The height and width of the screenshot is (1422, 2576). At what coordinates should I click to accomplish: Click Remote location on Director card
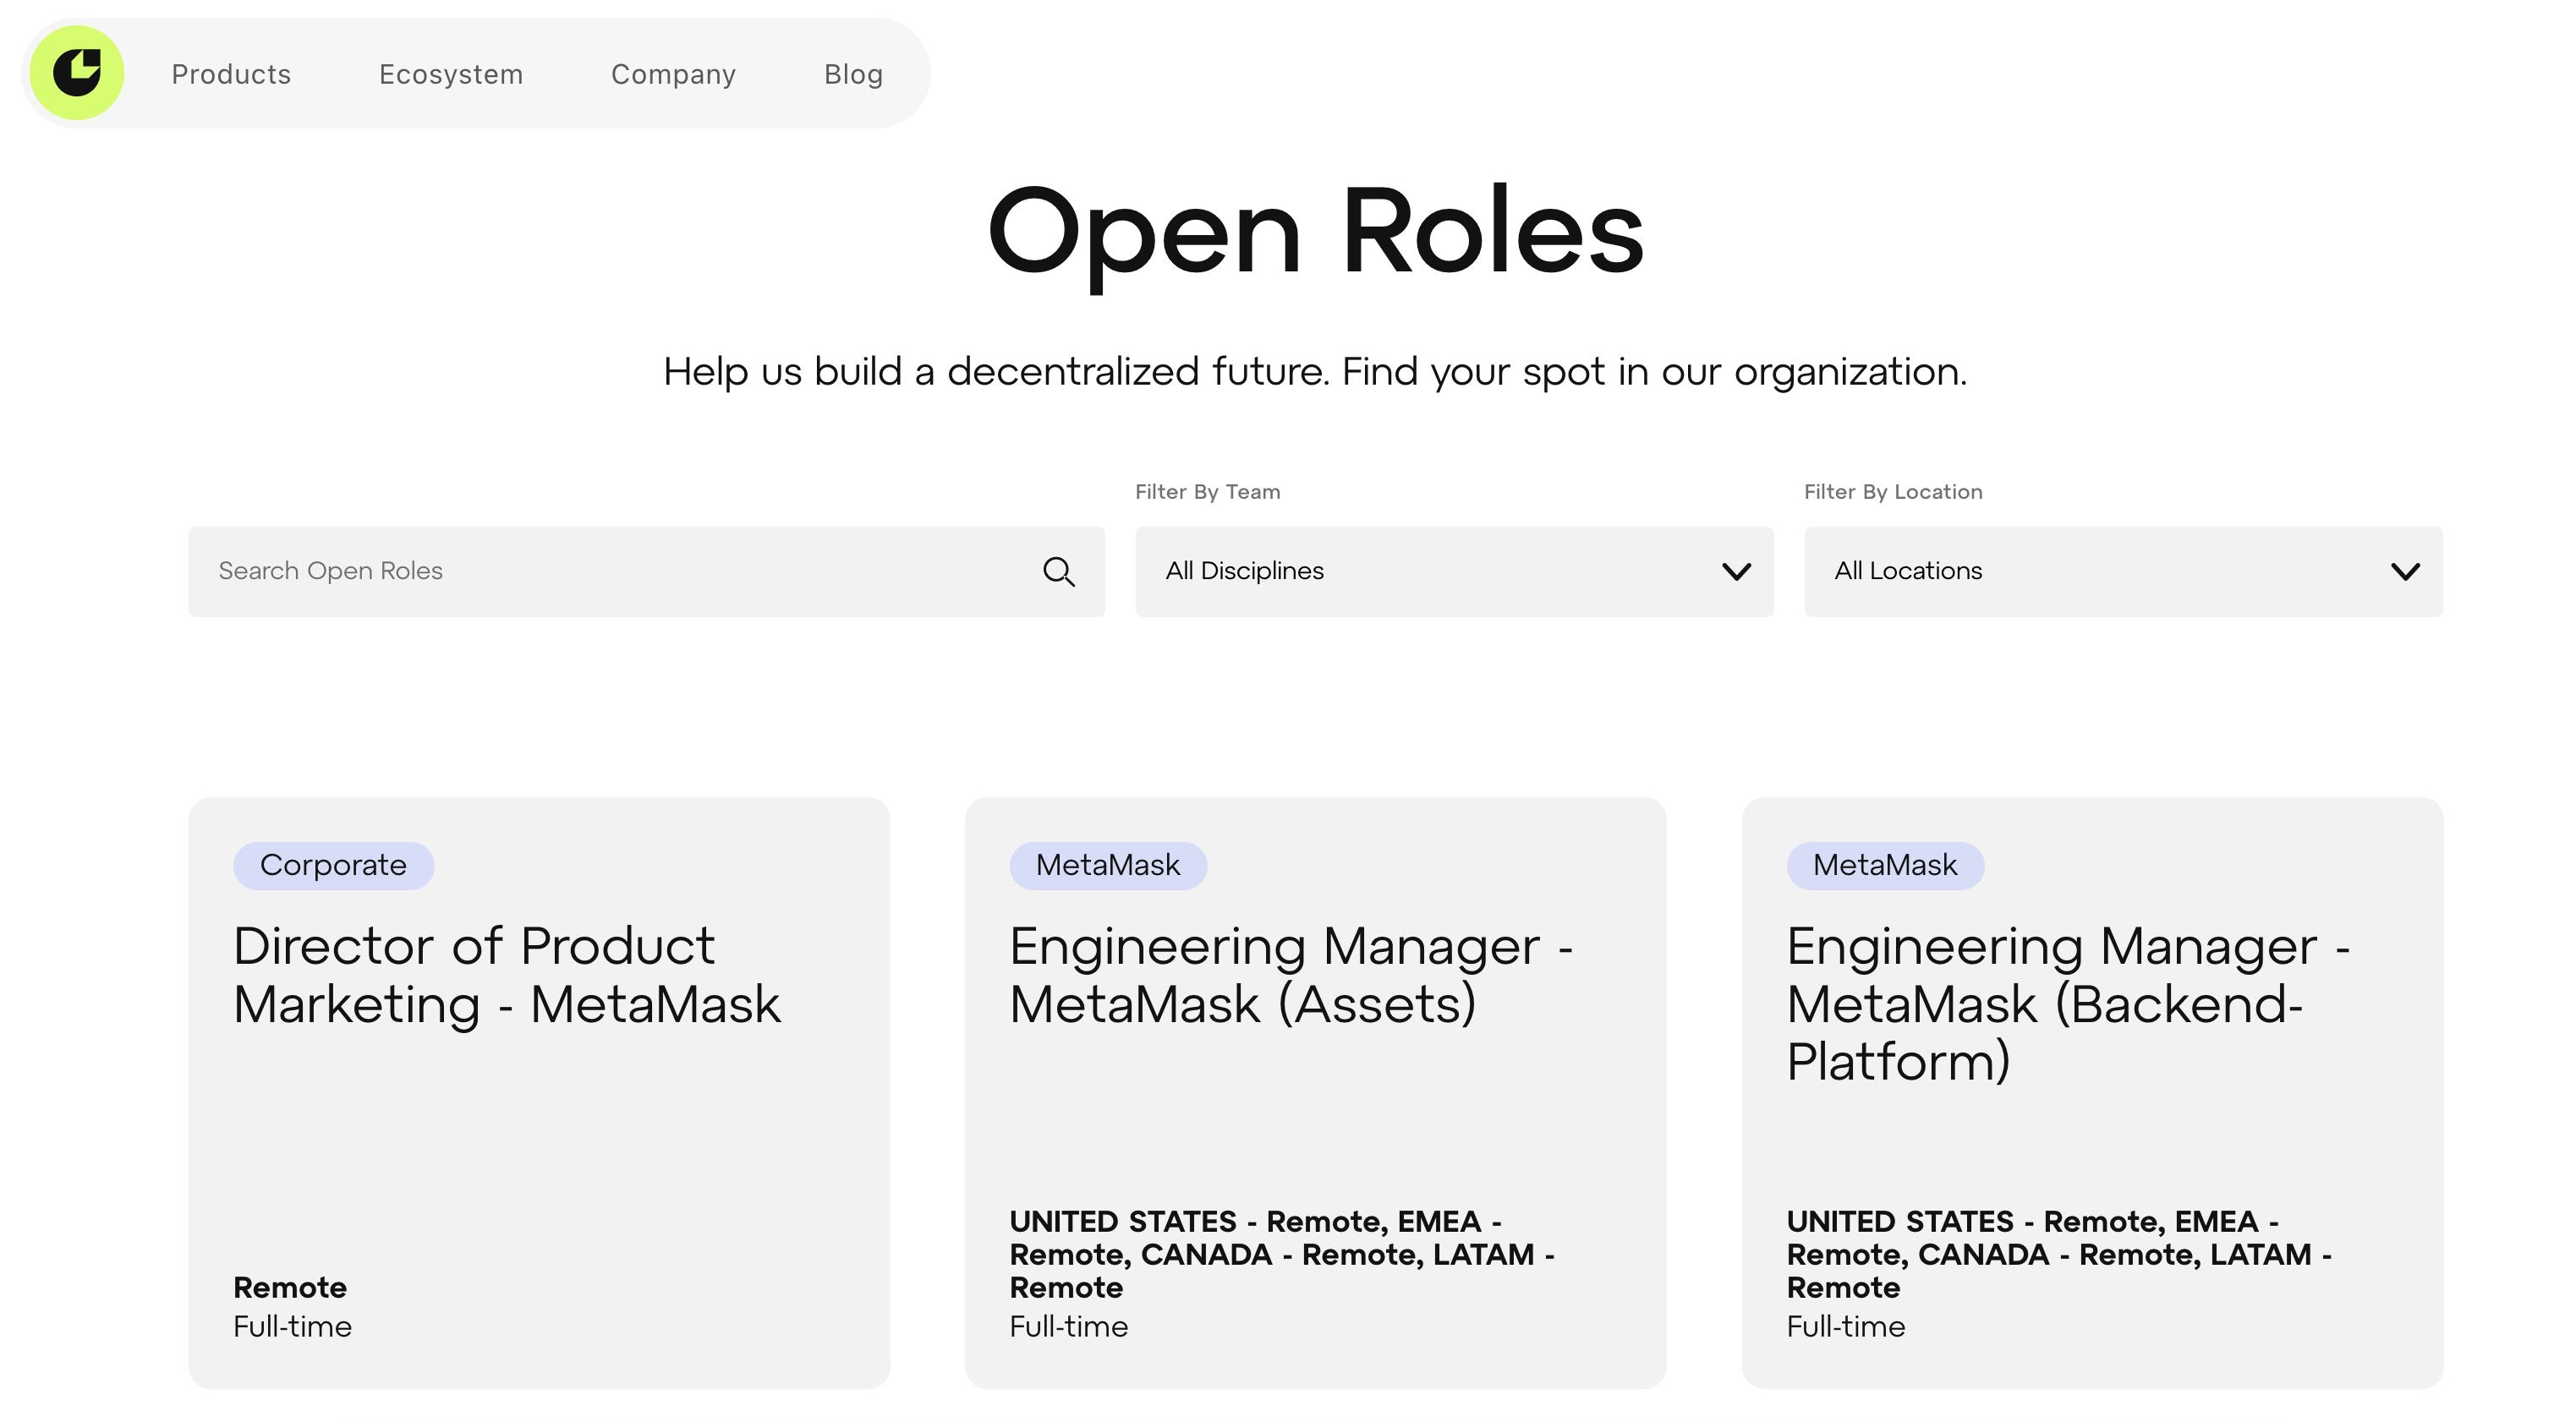[290, 1287]
